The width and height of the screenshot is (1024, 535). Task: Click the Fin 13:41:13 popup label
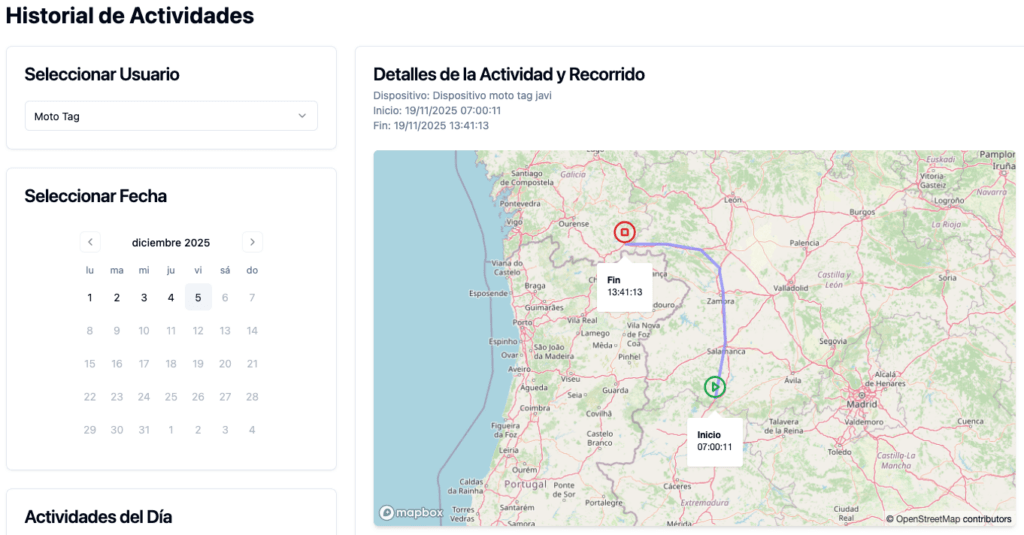[624, 286]
